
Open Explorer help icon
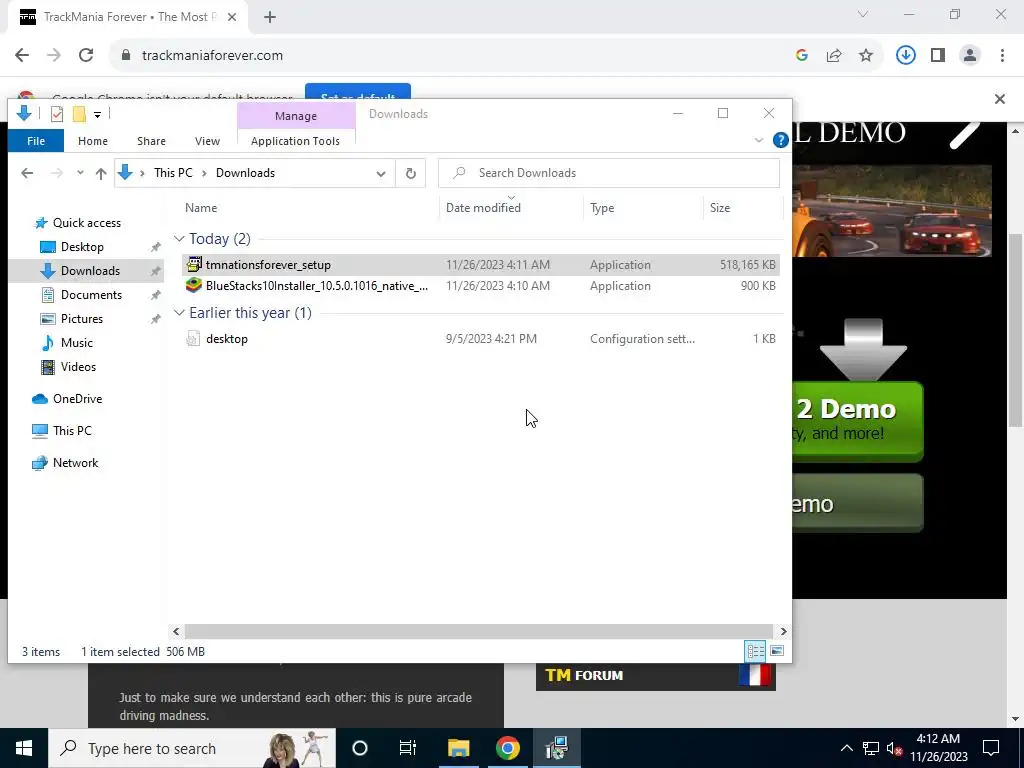780,140
